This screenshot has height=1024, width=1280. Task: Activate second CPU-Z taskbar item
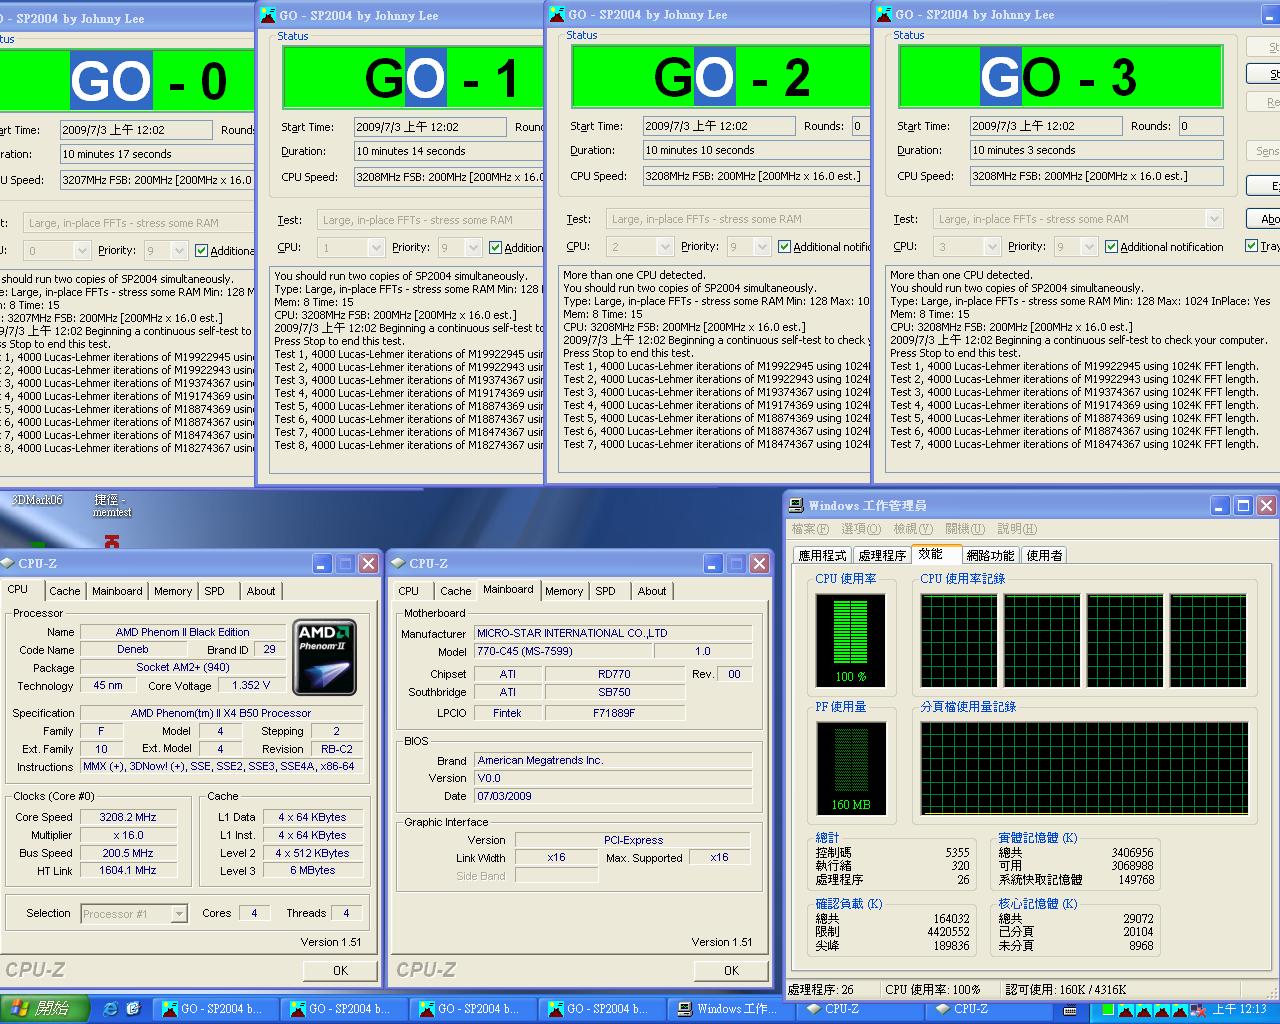tap(987, 1009)
